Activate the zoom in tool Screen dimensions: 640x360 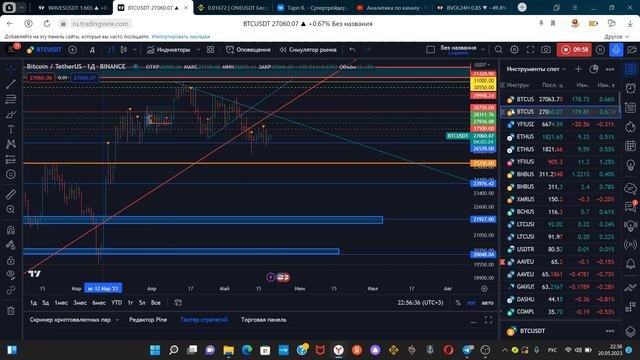tap(11, 209)
